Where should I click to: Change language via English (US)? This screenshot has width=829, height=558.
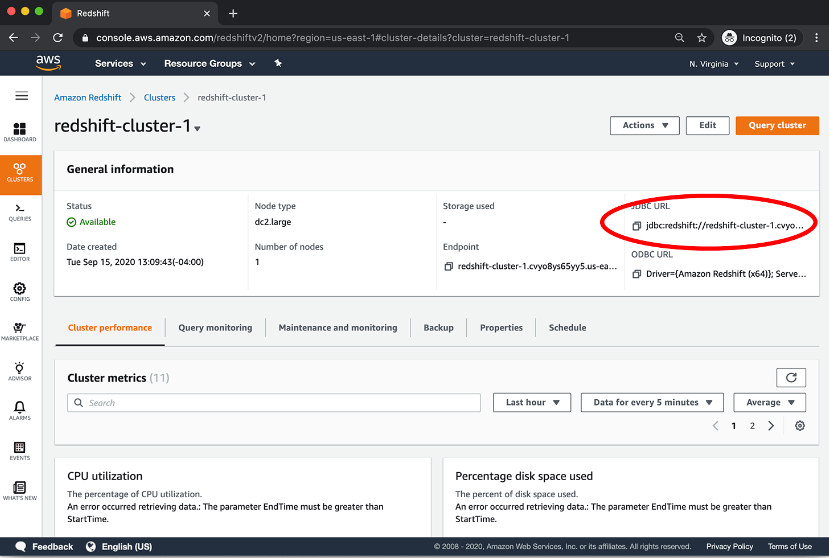(119, 546)
